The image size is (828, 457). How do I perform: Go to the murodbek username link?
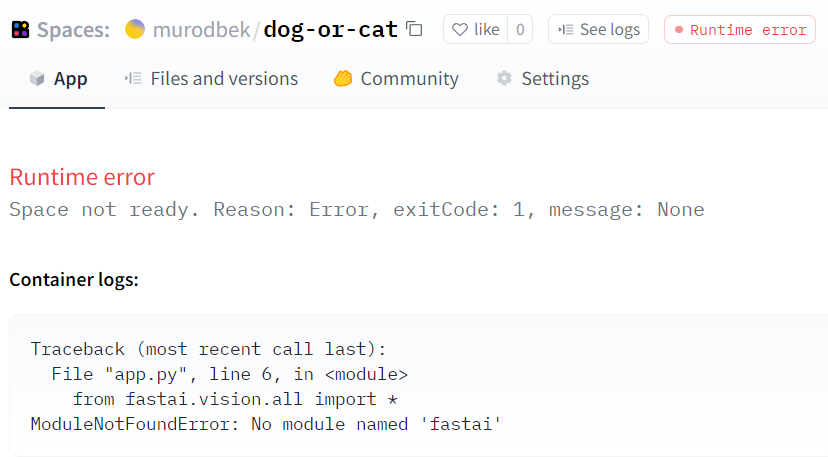point(201,30)
